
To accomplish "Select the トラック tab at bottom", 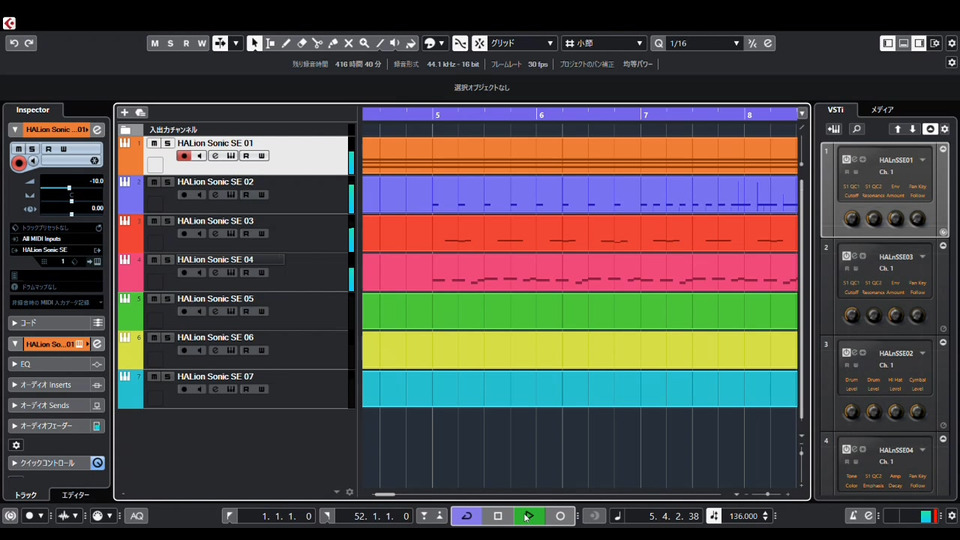I will (26, 495).
